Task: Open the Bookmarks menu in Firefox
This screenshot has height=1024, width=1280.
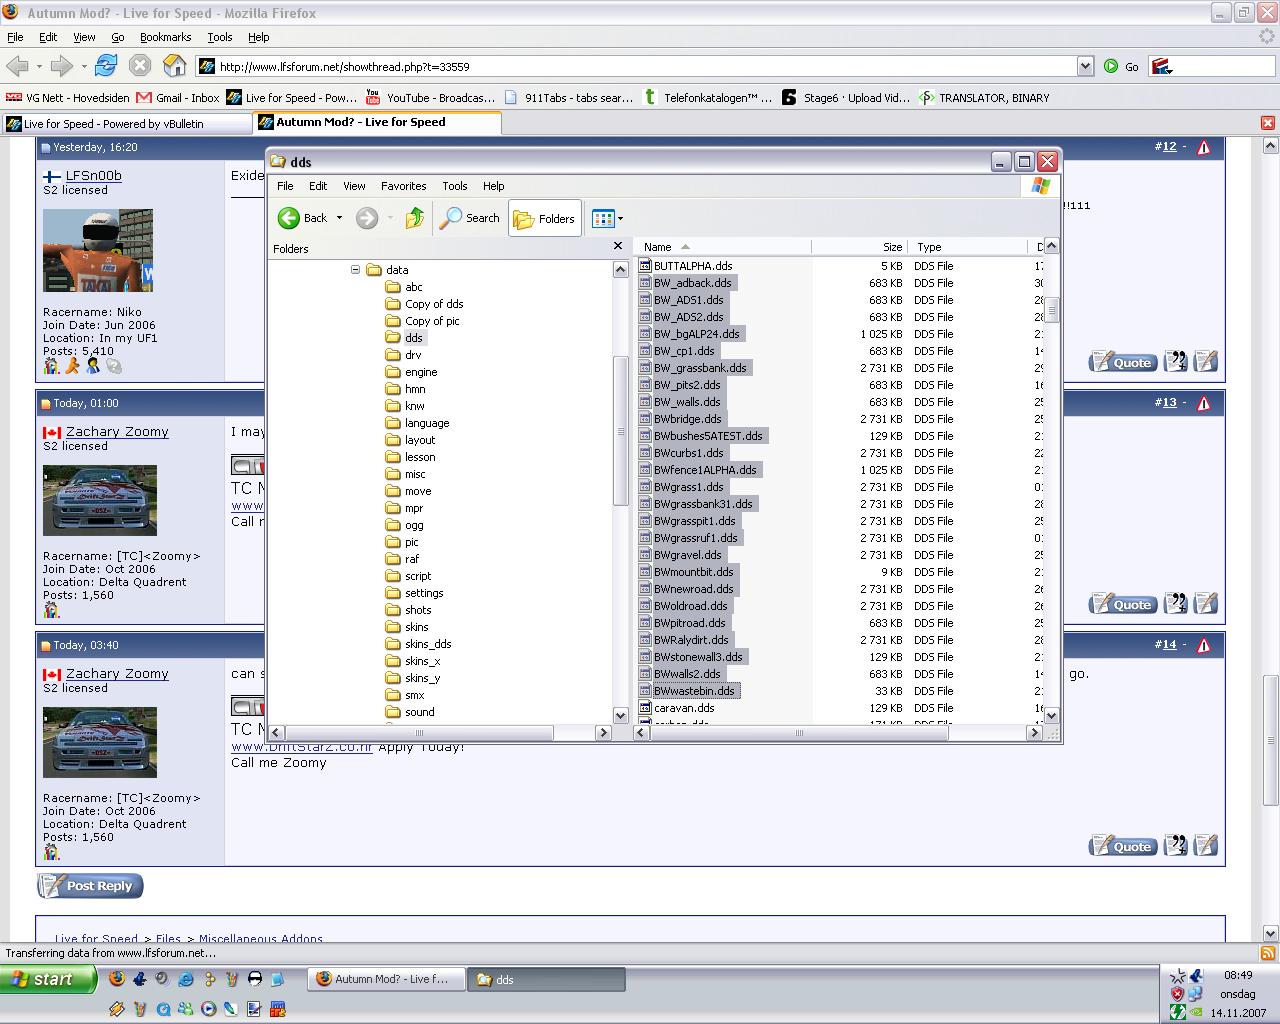Action: tap(165, 37)
